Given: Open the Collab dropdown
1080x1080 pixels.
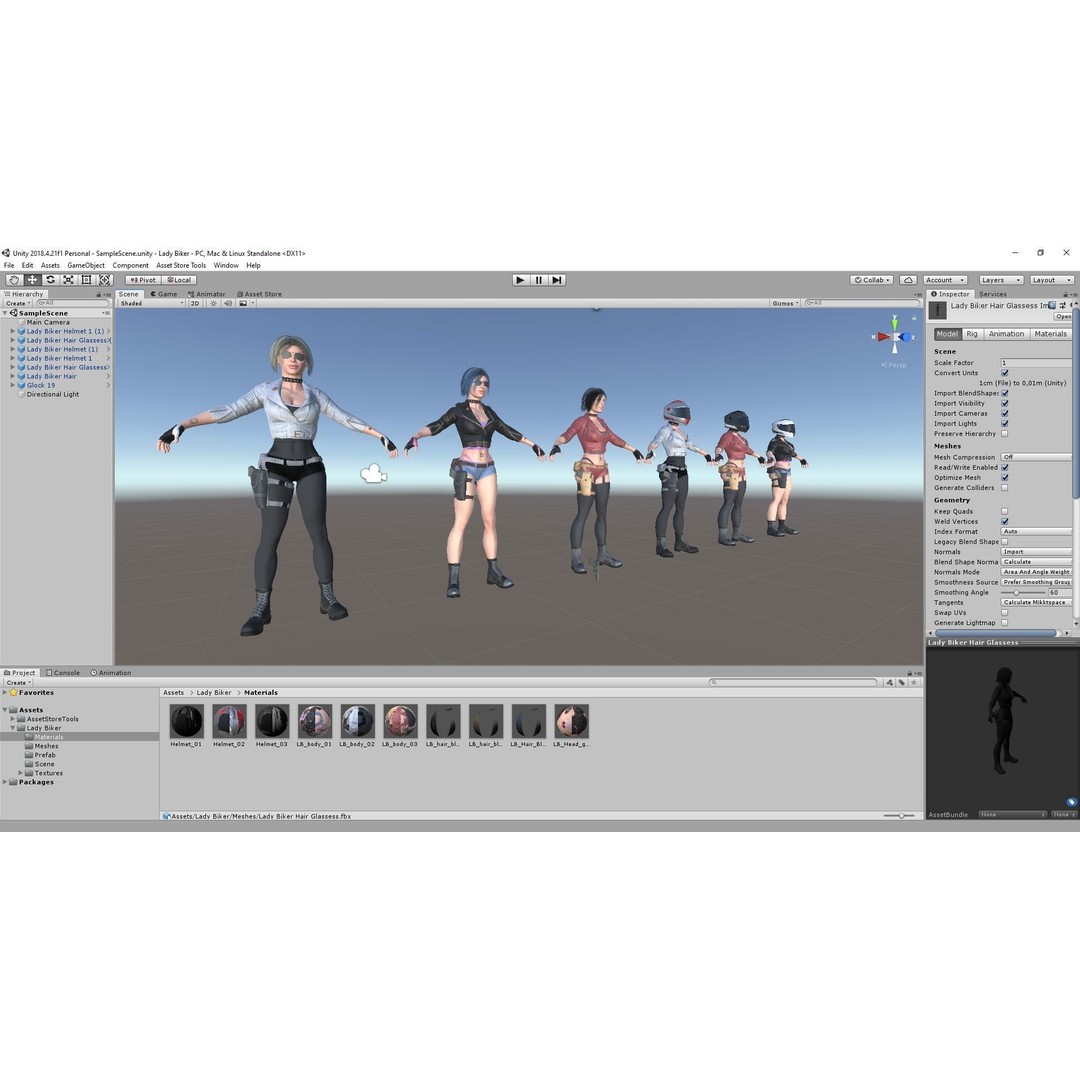Looking at the screenshot, I should pos(872,280).
